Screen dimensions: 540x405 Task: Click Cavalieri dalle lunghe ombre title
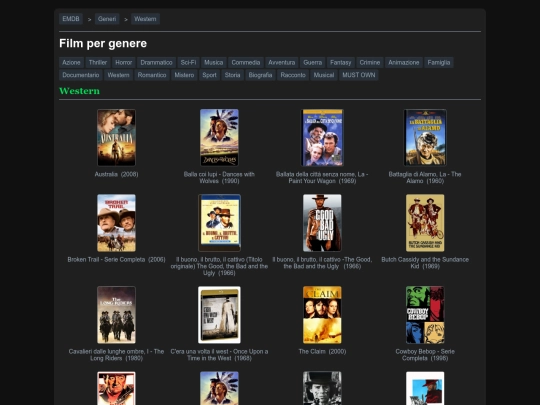tap(116, 355)
